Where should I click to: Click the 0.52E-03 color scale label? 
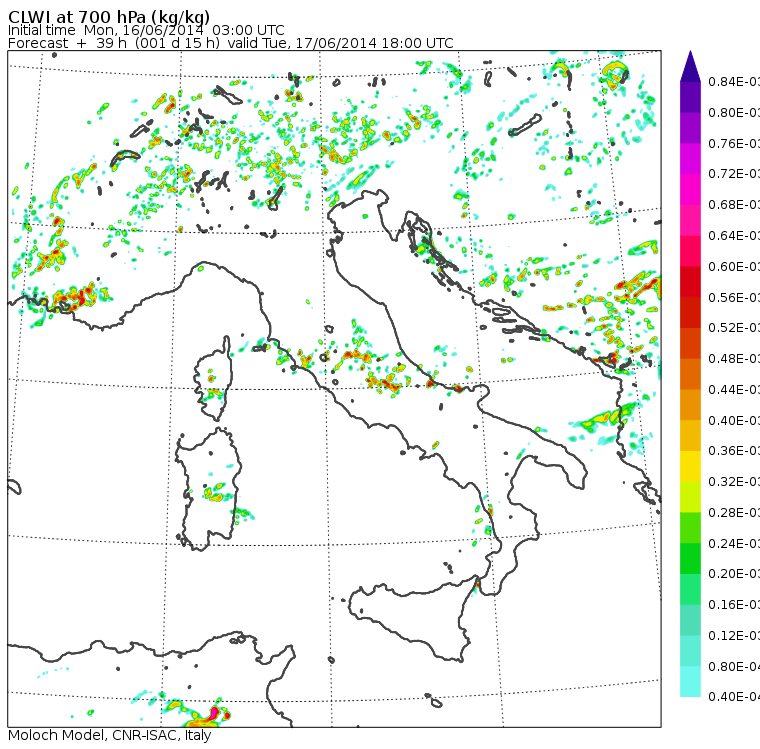click(734, 328)
